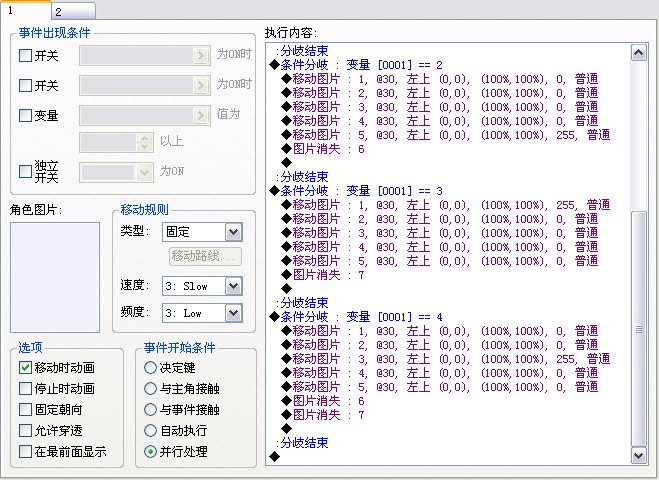
Task: Open the 频度 dropdown showing 3: Low
Action: point(202,313)
